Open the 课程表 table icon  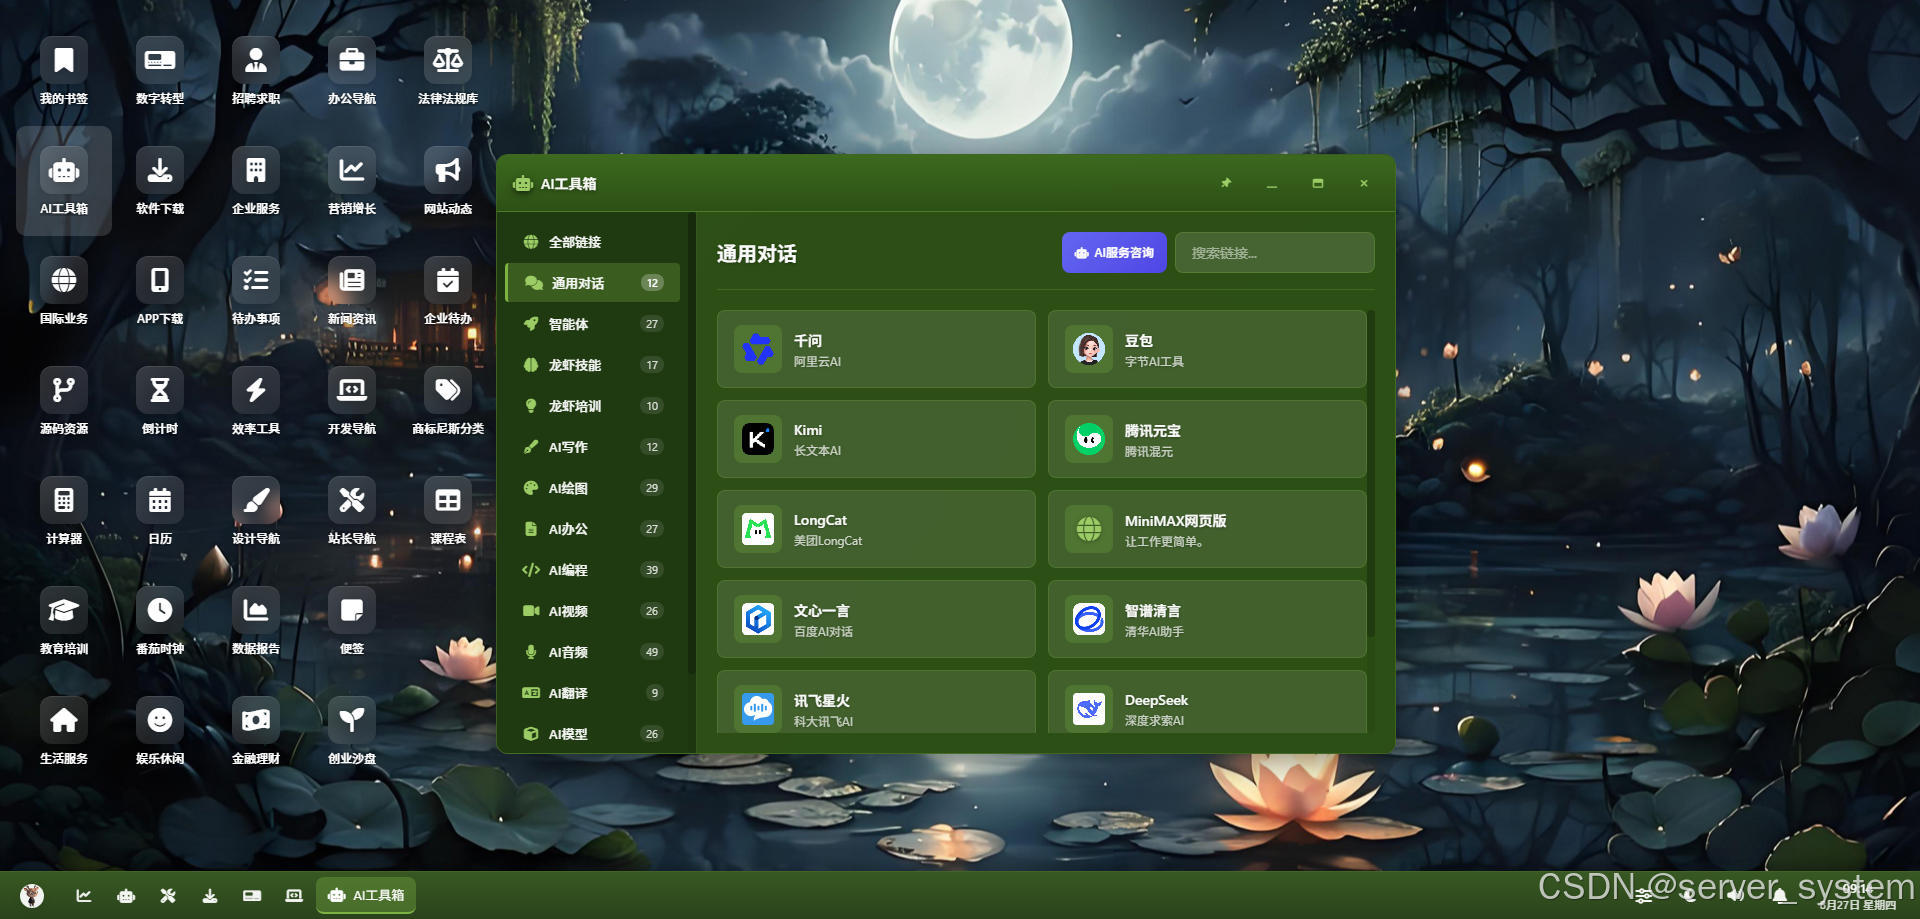point(448,511)
